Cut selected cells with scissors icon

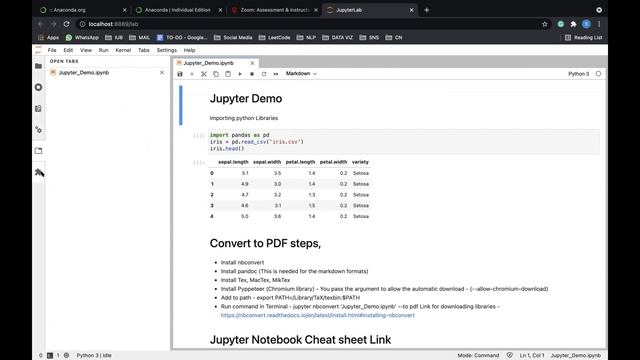(x=204, y=74)
